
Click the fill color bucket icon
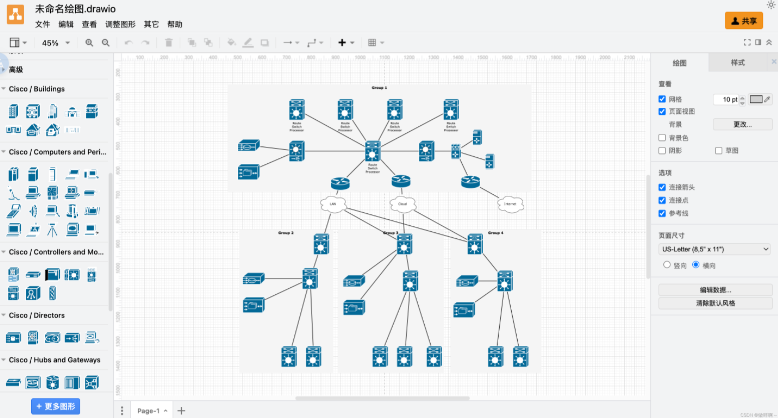tap(232, 43)
